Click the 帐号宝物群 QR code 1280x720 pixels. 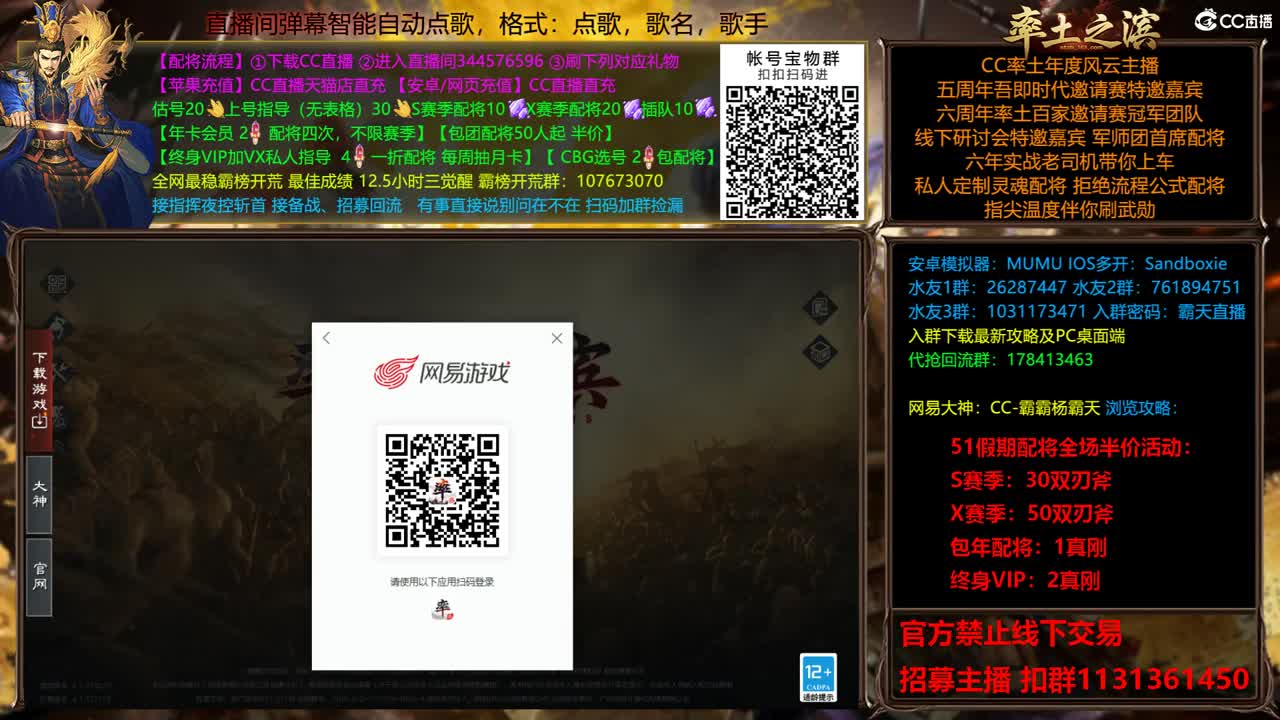pyautogui.click(x=792, y=151)
